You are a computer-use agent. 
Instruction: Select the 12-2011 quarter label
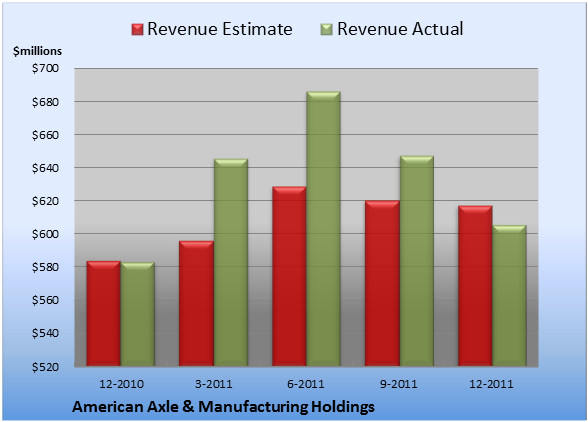coord(491,384)
